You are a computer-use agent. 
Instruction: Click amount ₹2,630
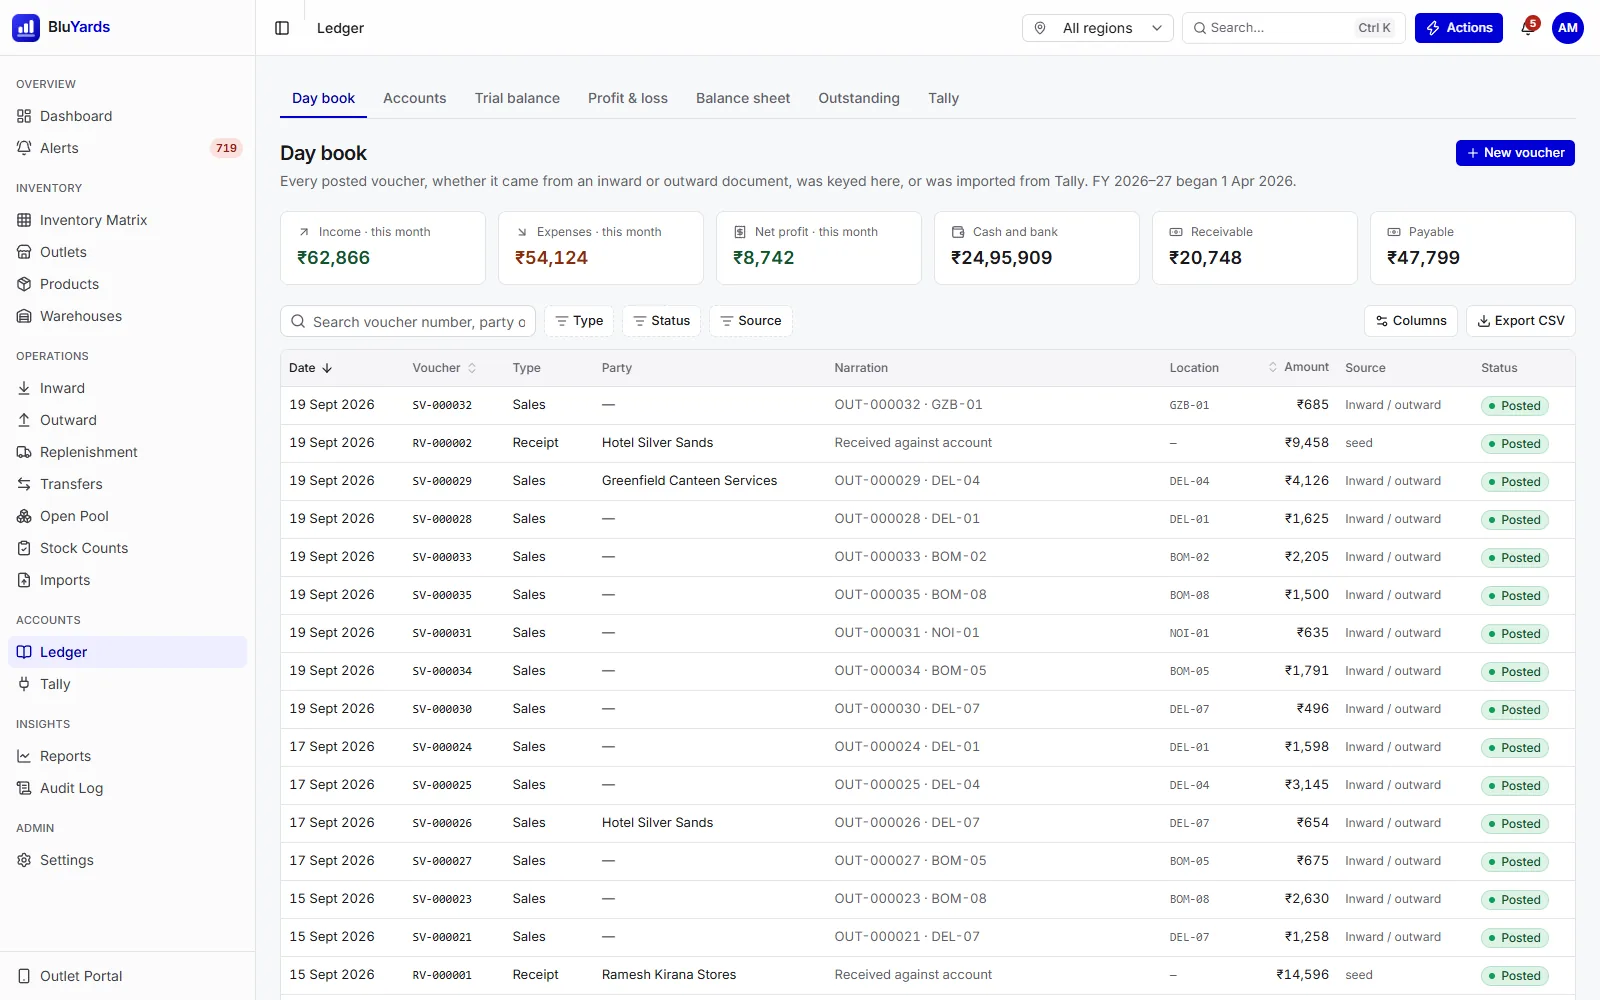coord(1306,899)
